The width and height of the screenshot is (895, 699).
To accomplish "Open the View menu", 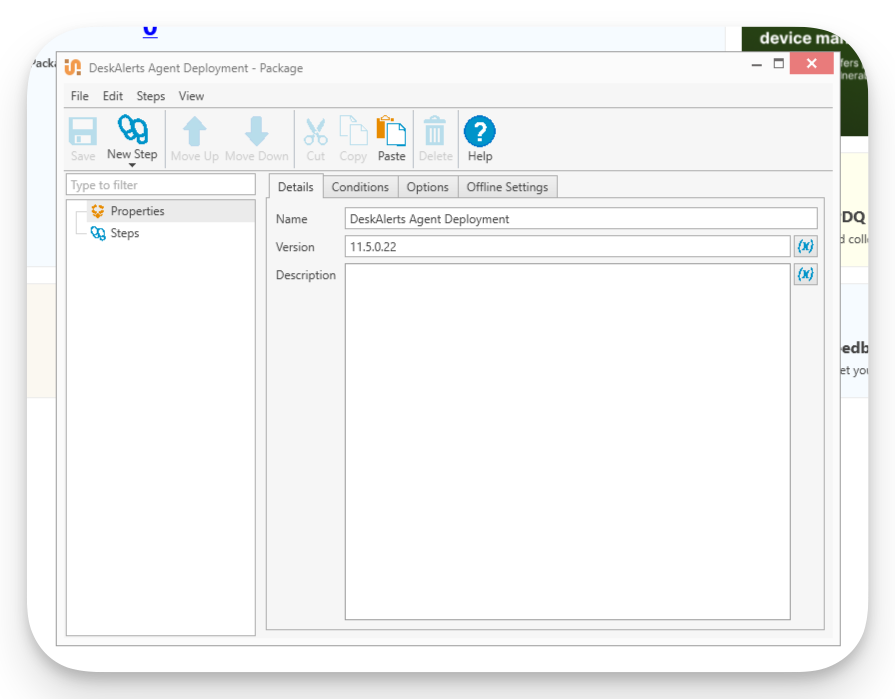I will pyautogui.click(x=191, y=95).
